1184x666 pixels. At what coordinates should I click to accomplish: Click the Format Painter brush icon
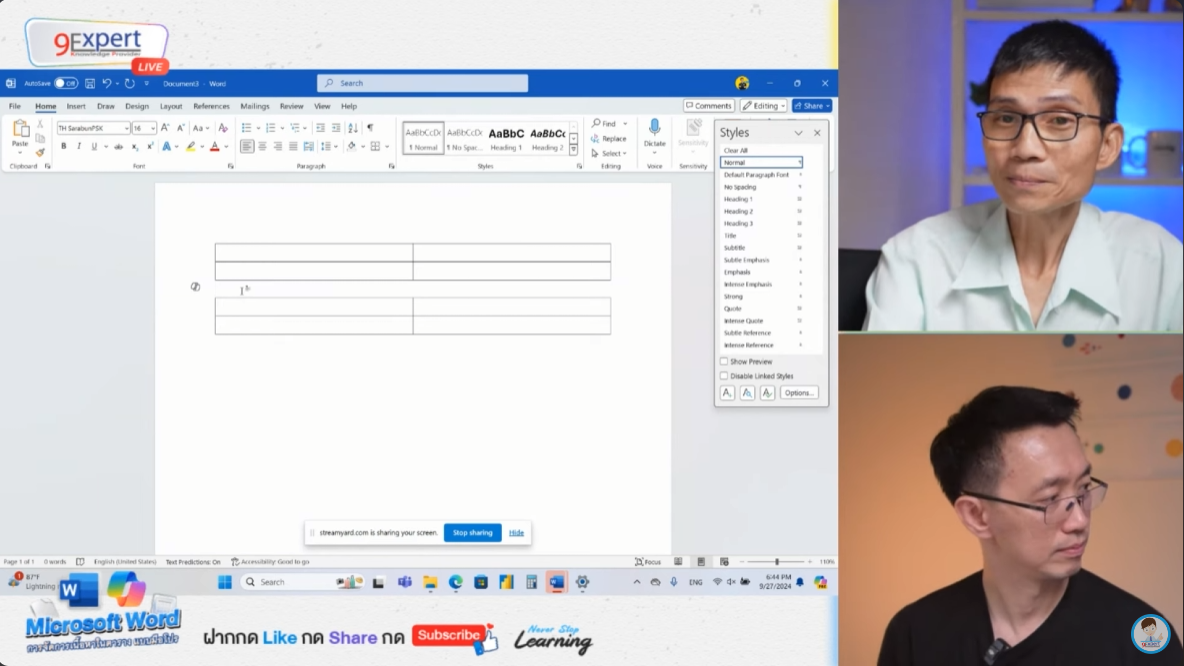[40, 153]
